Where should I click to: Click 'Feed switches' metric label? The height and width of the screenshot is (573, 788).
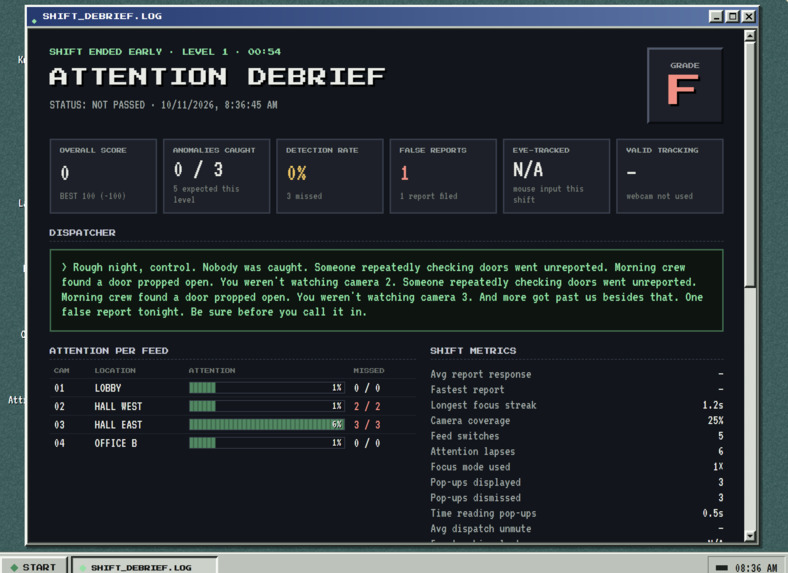click(x=464, y=436)
